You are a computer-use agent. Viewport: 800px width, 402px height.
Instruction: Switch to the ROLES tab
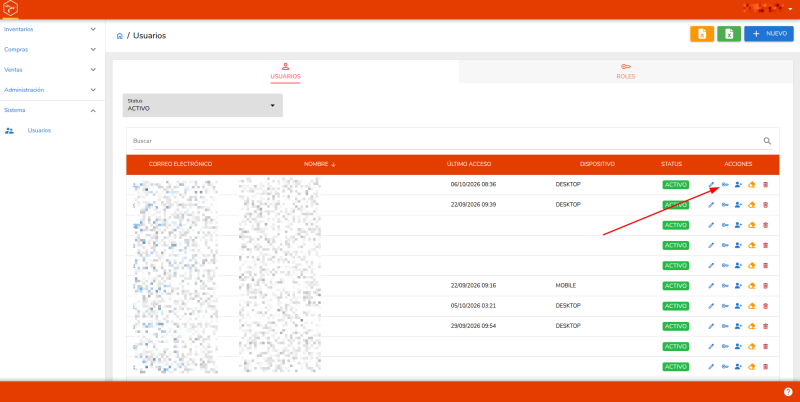coord(626,72)
